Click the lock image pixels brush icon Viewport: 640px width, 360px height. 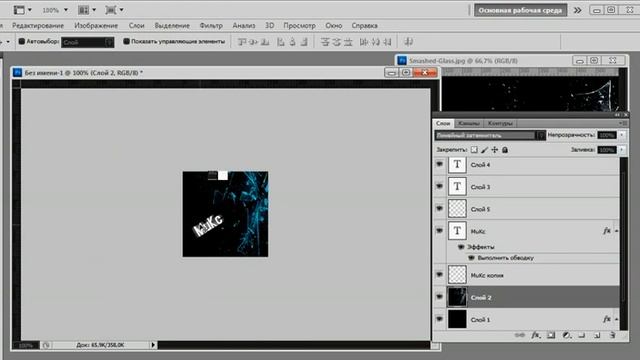click(x=484, y=150)
